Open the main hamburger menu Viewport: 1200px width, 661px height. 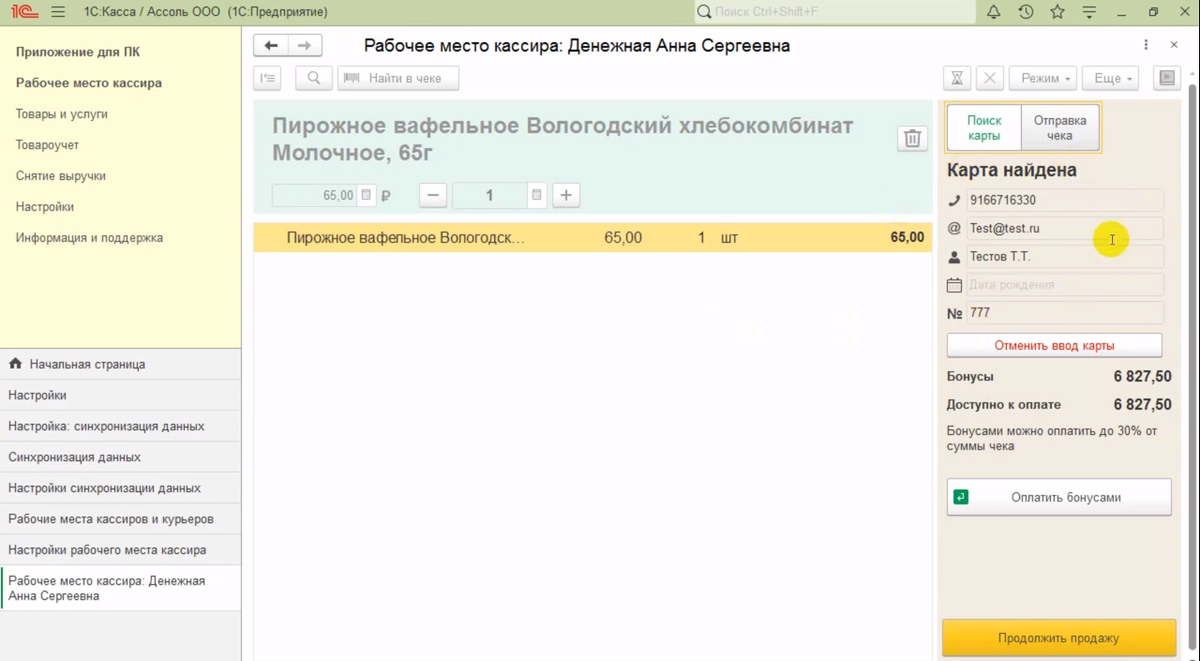(x=57, y=12)
